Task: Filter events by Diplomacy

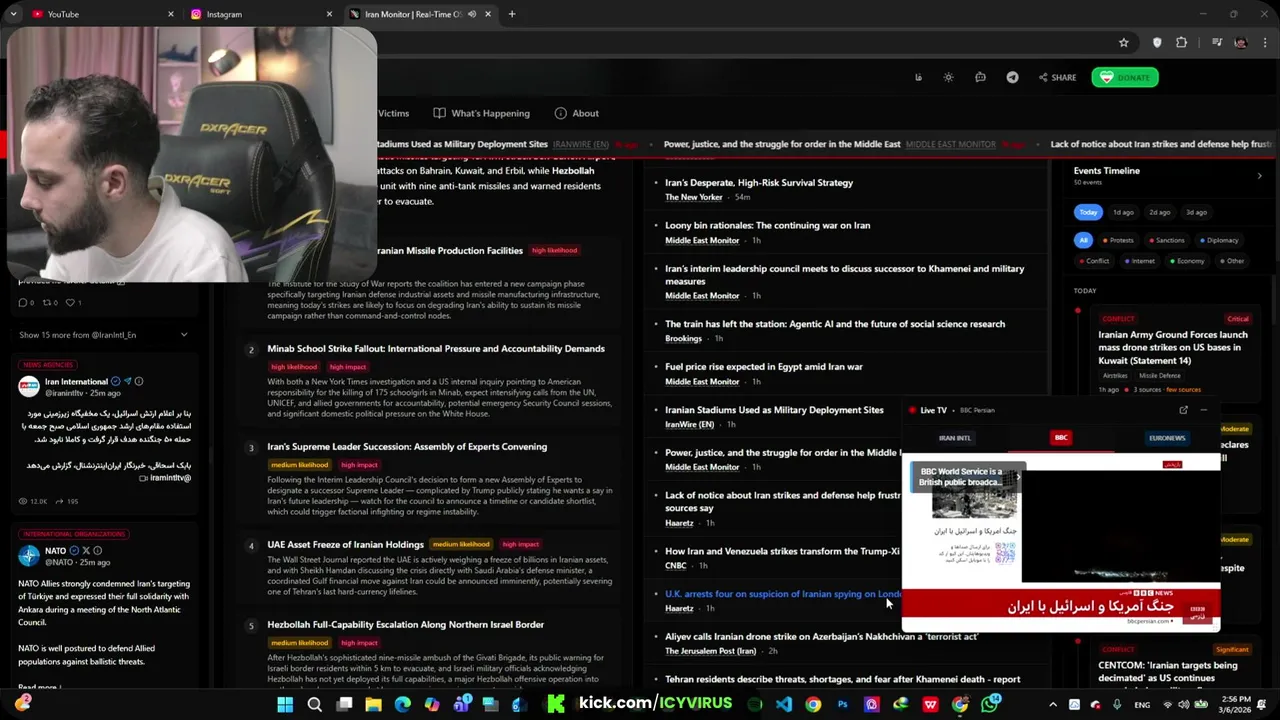Action: click(x=1218, y=240)
